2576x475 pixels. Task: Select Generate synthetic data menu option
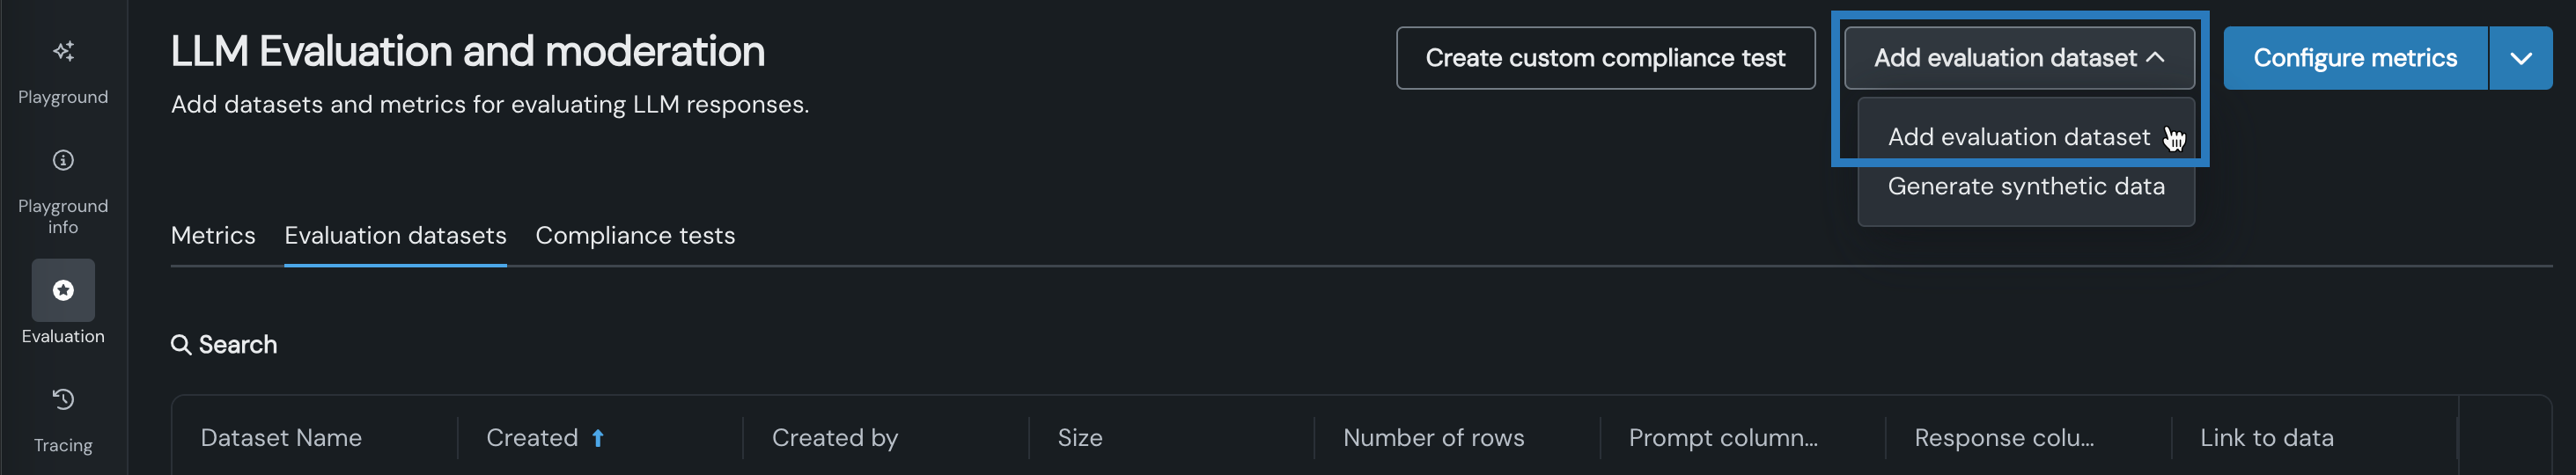[2026, 187]
